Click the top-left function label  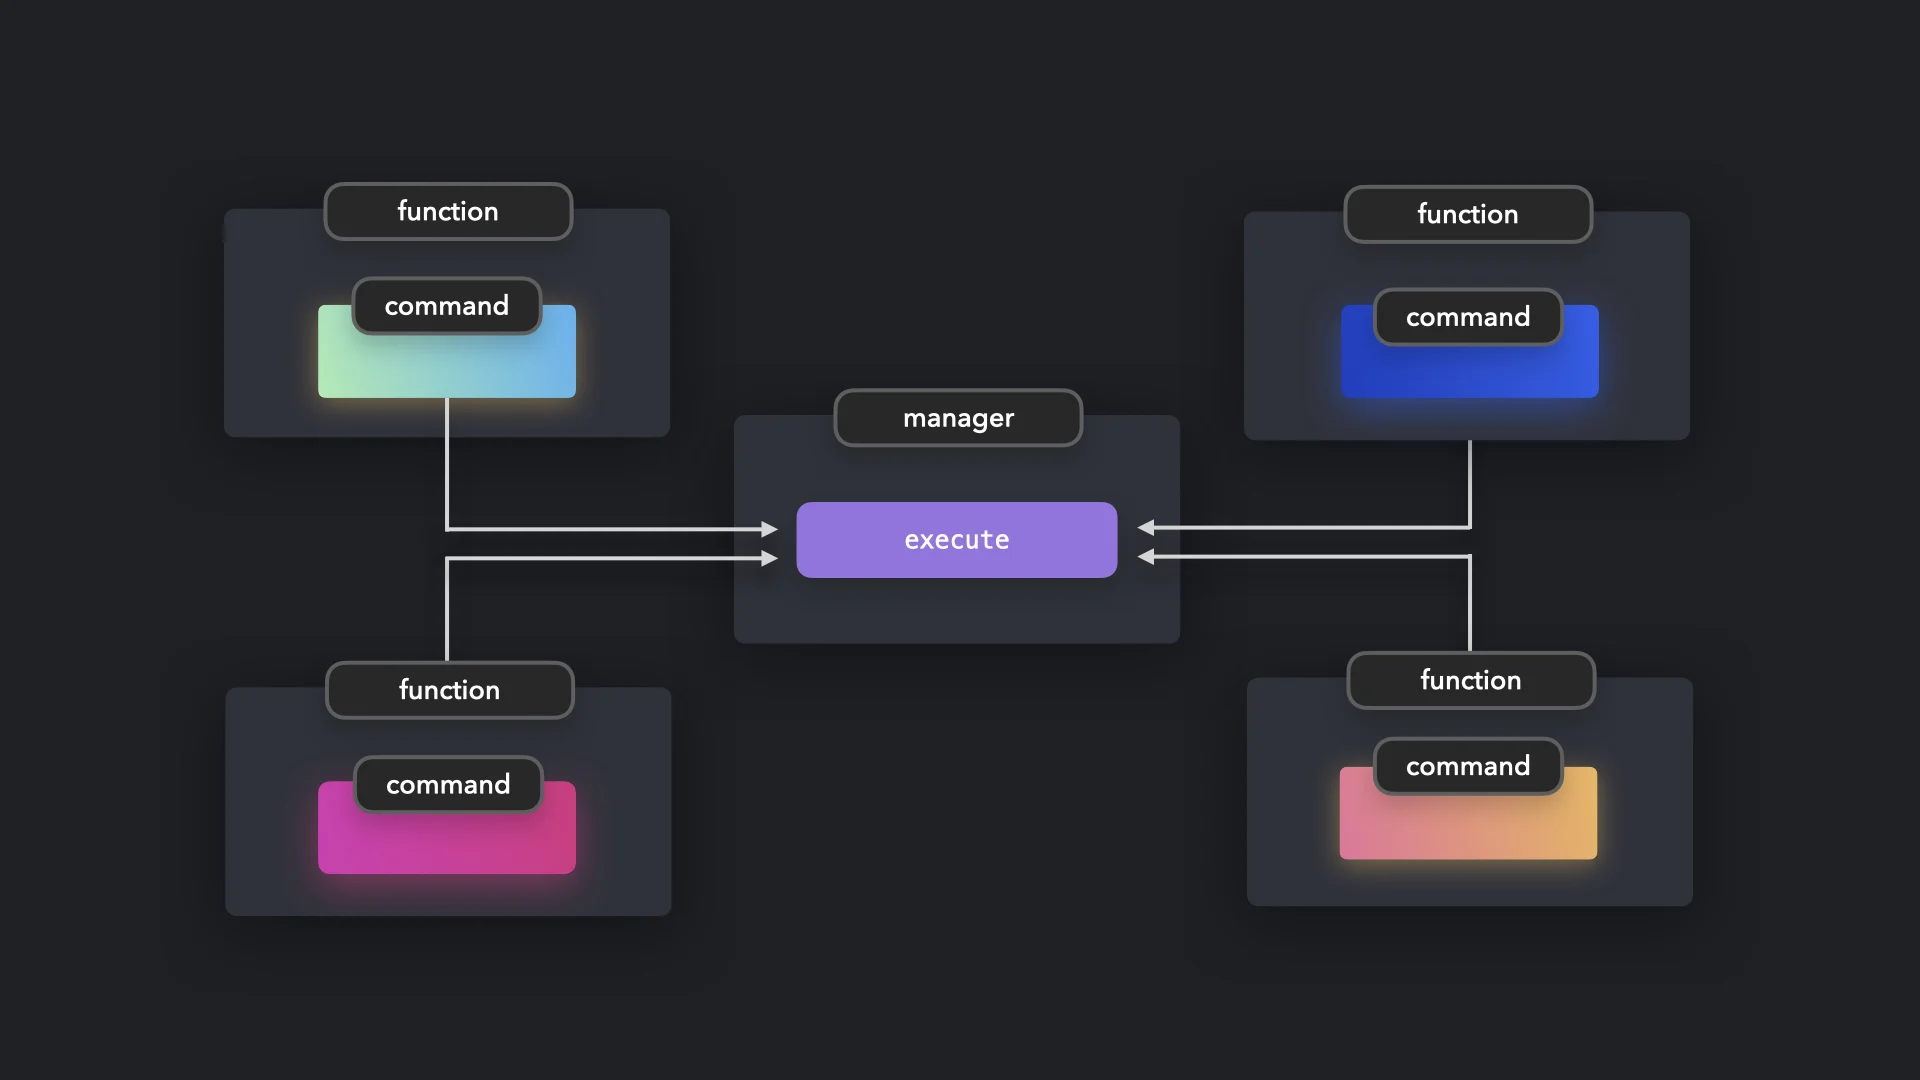(x=448, y=211)
